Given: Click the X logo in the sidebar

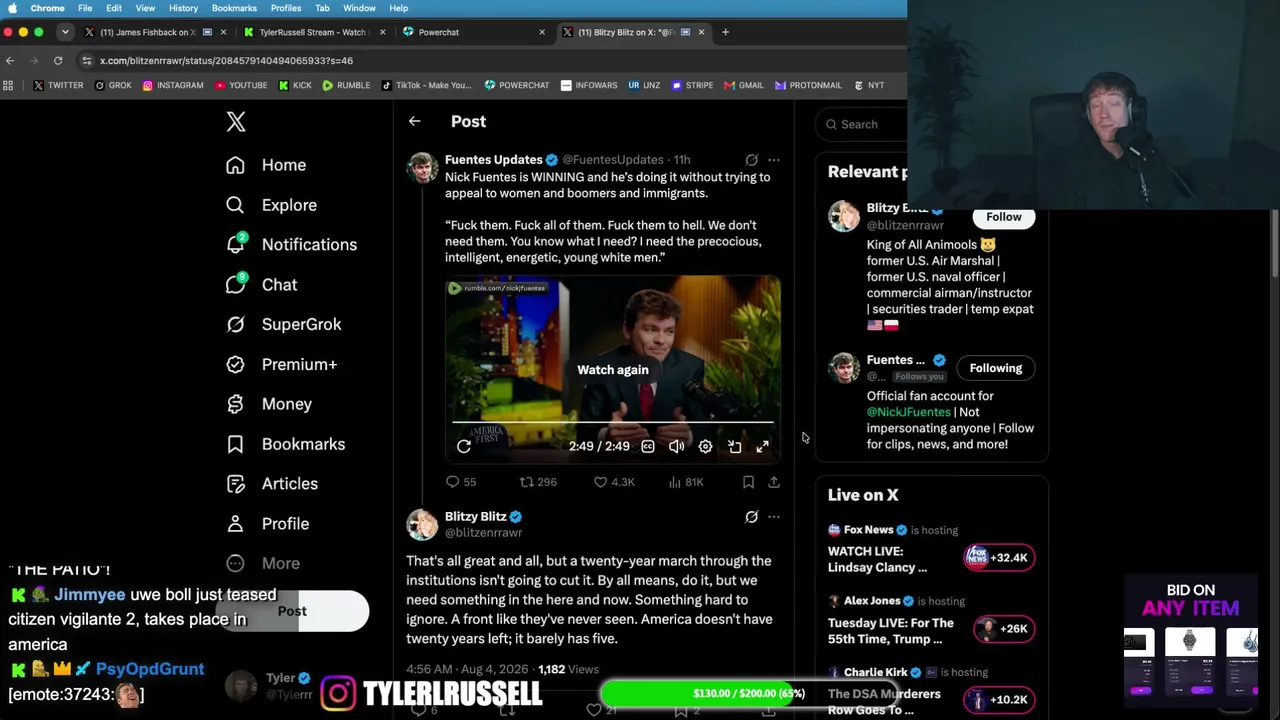Looking at the screenshot, I should tap(236, 122).
